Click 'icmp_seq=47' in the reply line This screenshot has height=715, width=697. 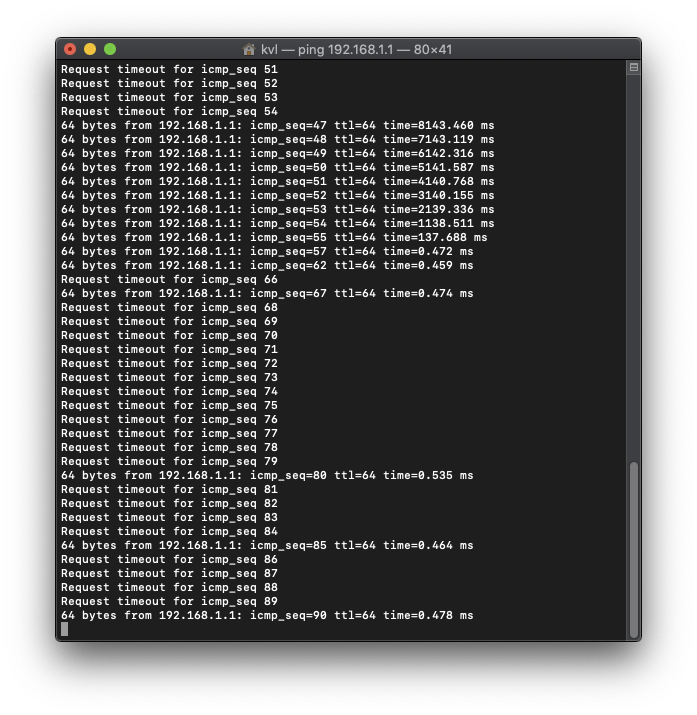288,125
